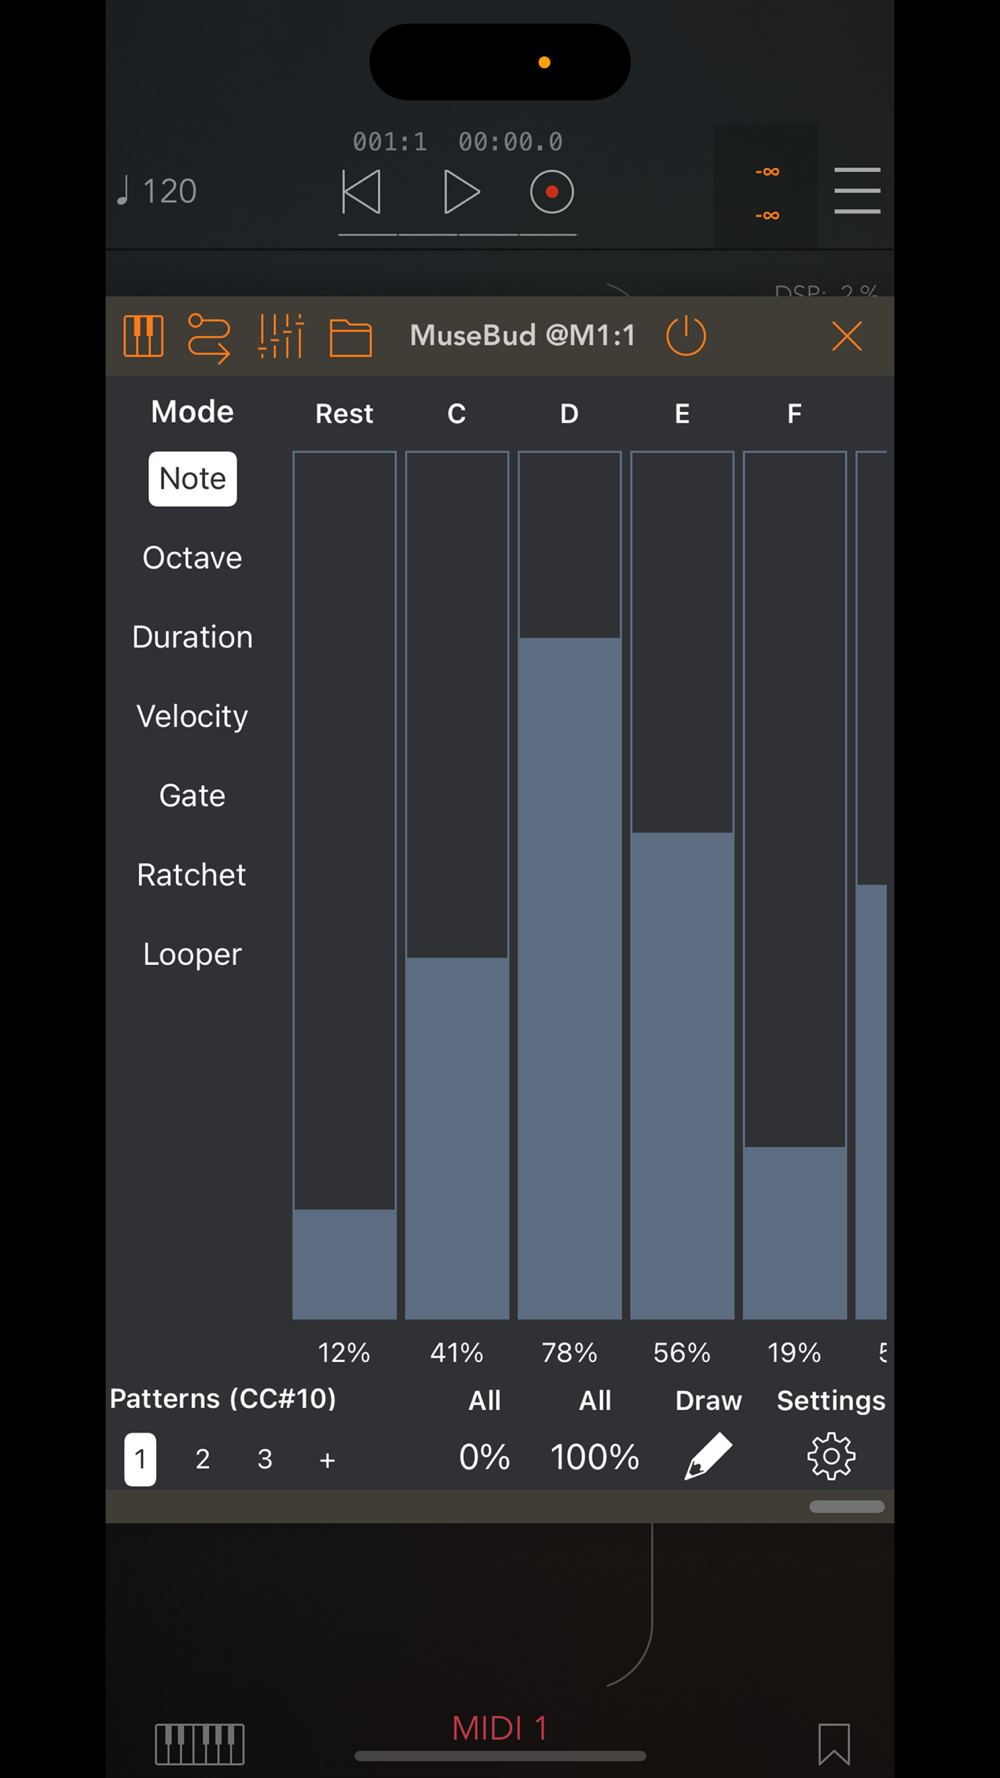Select the Velocity mode

(192, 716)
